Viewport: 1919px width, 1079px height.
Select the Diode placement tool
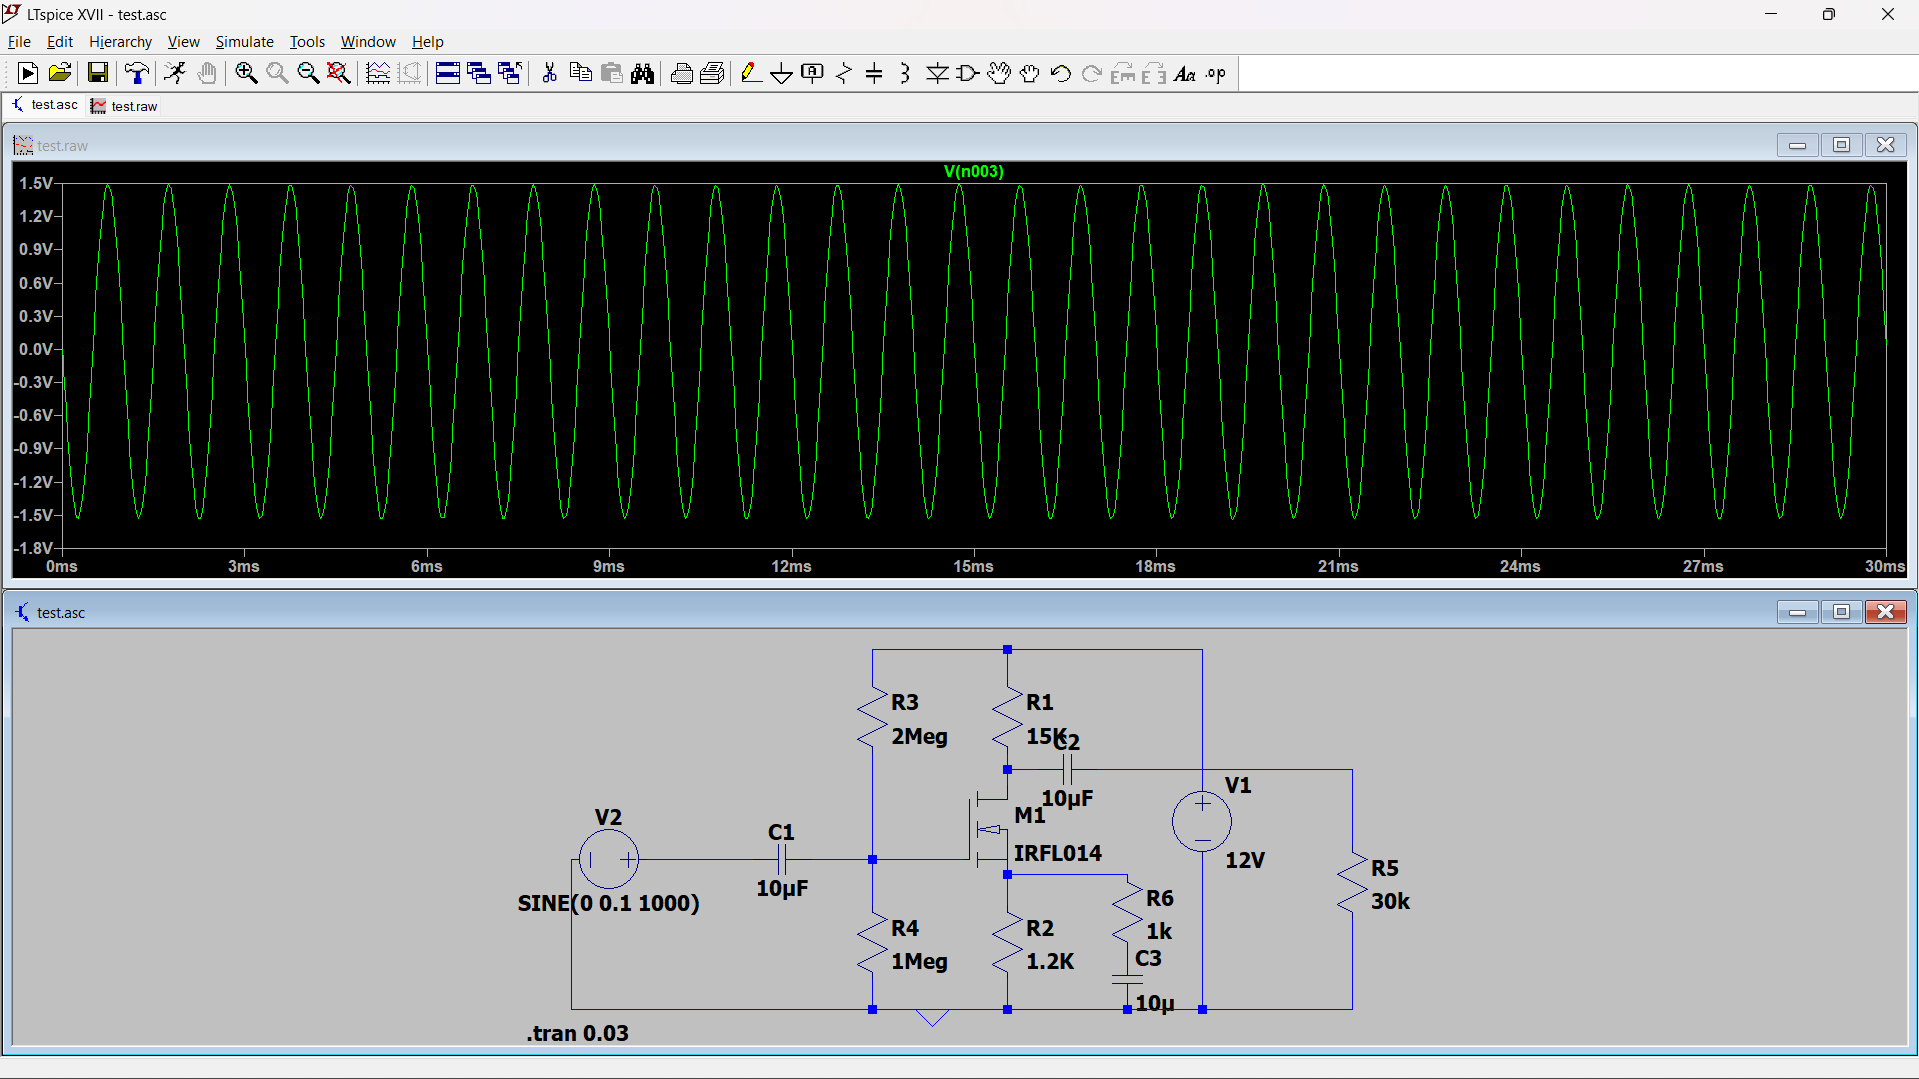tap(937, 73)
